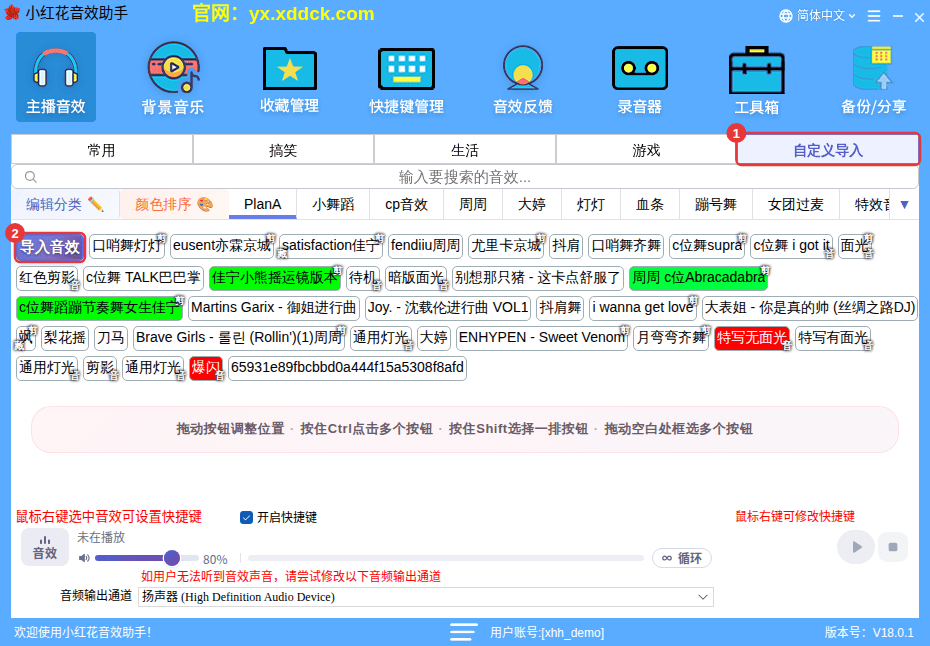
Task: Click the sound effect search field
Action: (465, 177)
